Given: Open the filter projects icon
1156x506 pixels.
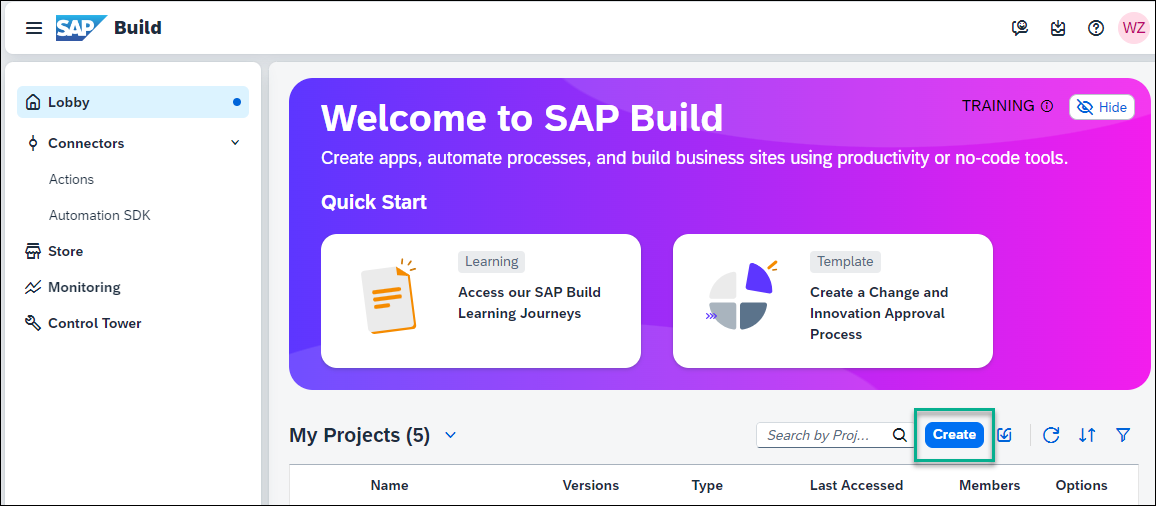Looking at the screenshot, I should pyautogui.click(x=1123, y=435).
